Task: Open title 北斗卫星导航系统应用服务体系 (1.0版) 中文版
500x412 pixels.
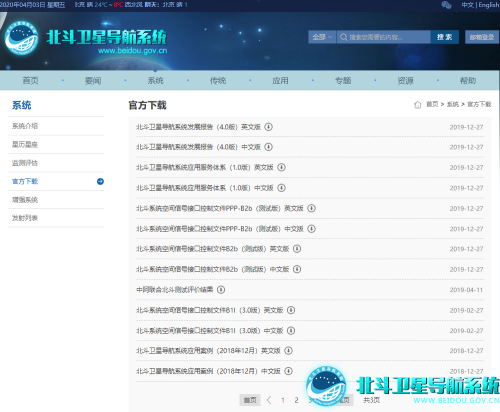Action: click(x=205, y=188)
